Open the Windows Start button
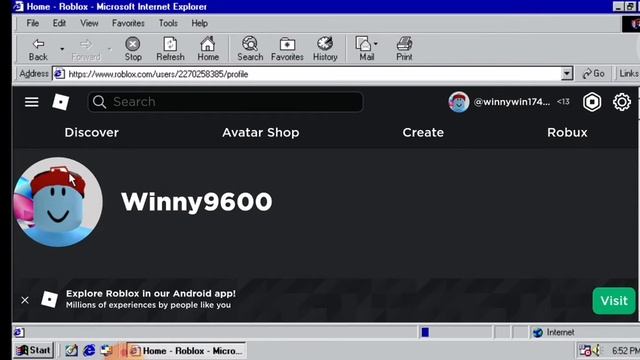Viewport: 640px width, 360px height. point(33,350)
